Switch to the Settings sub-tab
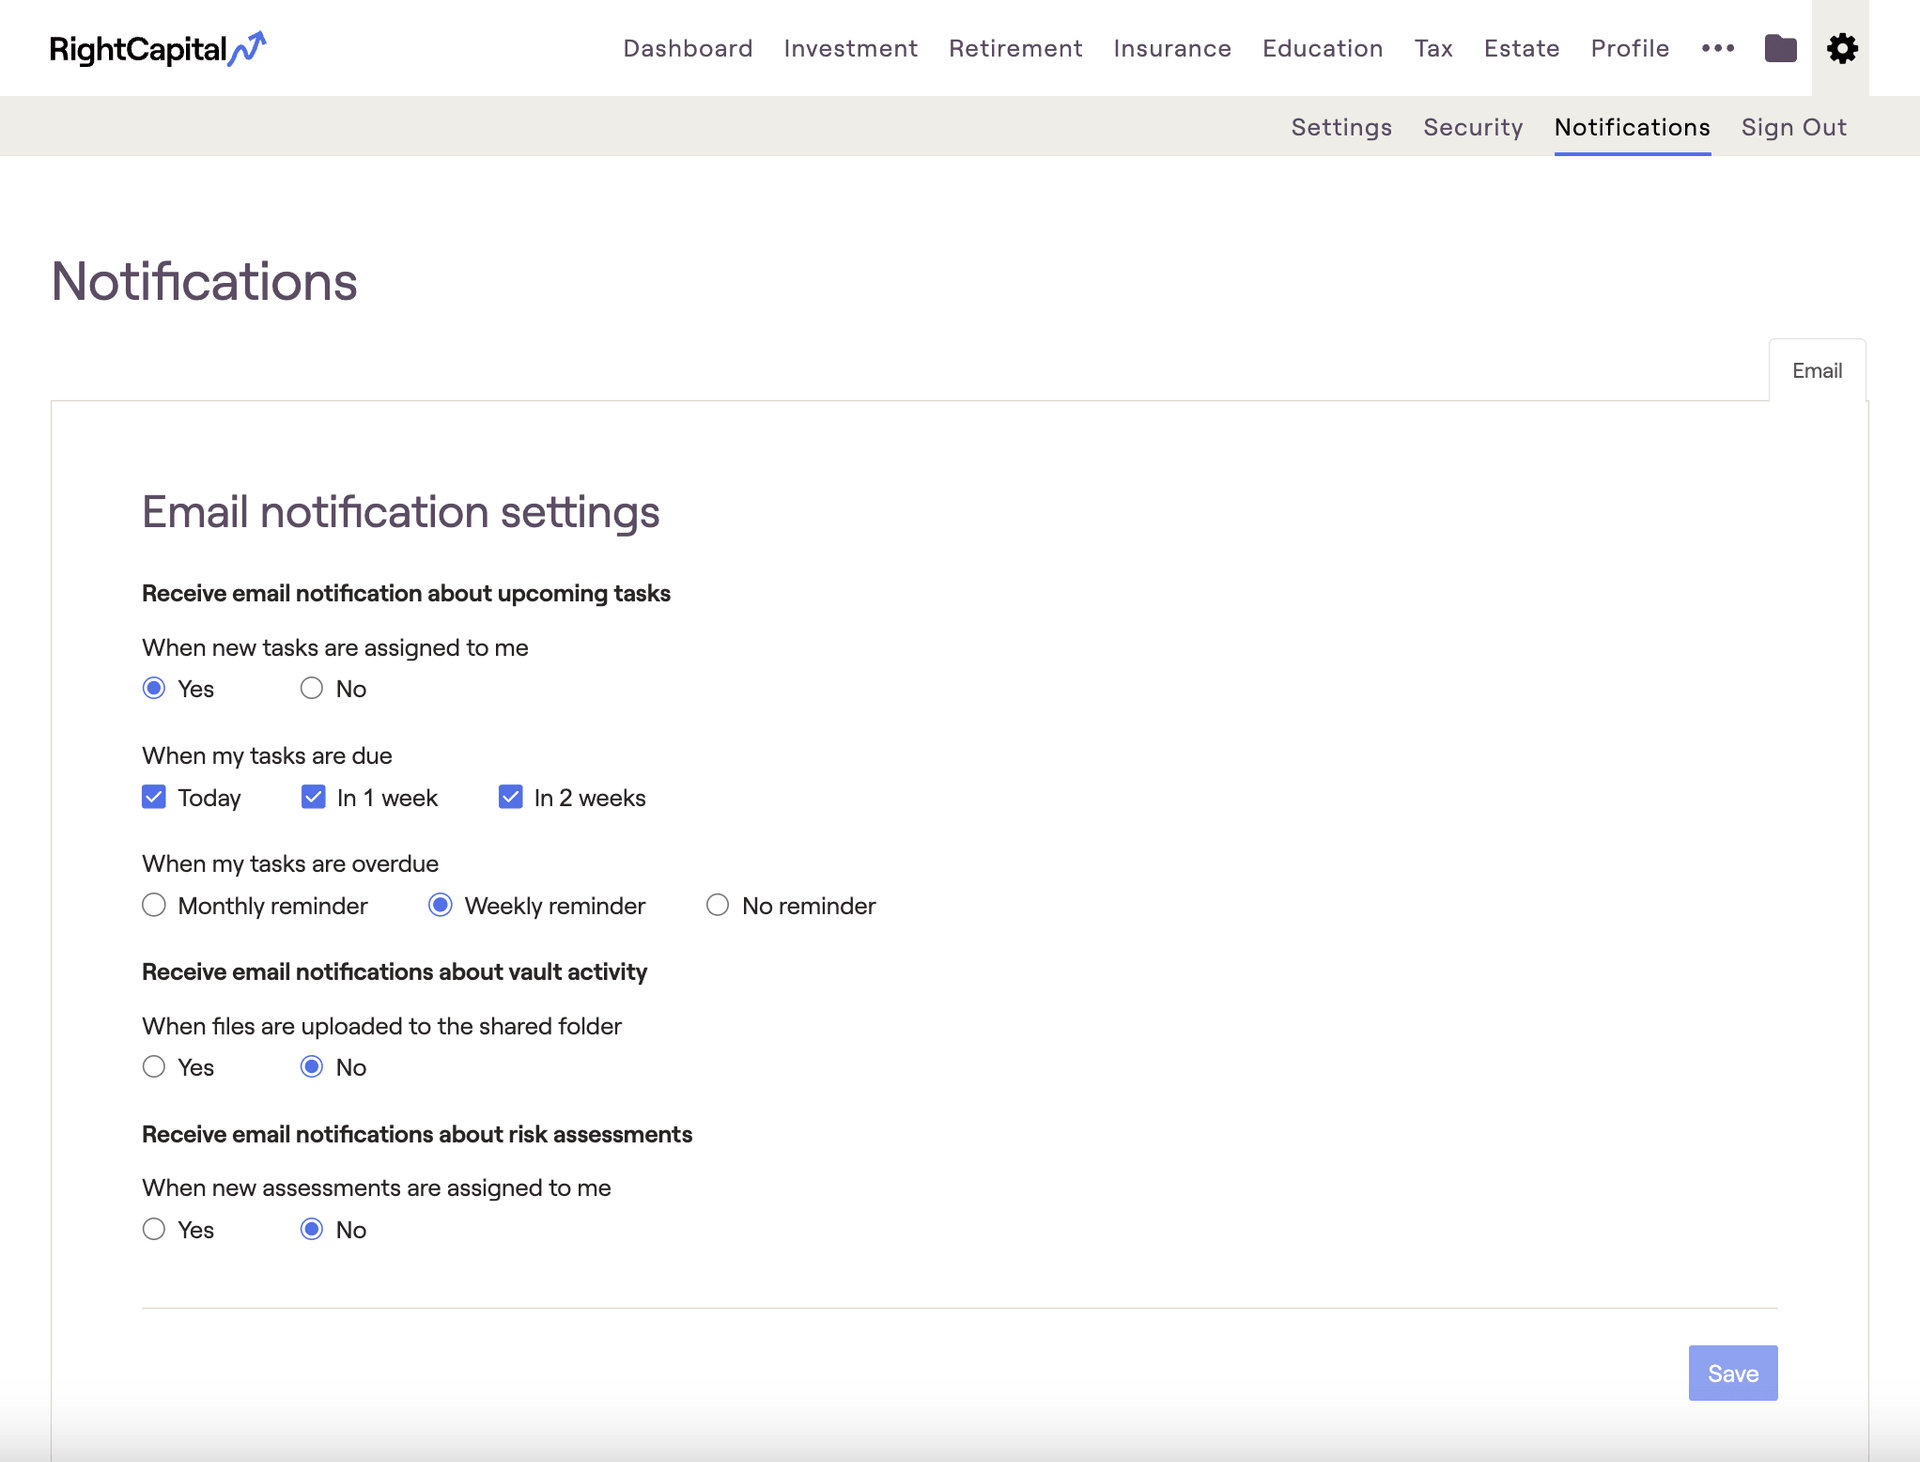This screenshot has width=1920, height=1462. [1341, 127]
